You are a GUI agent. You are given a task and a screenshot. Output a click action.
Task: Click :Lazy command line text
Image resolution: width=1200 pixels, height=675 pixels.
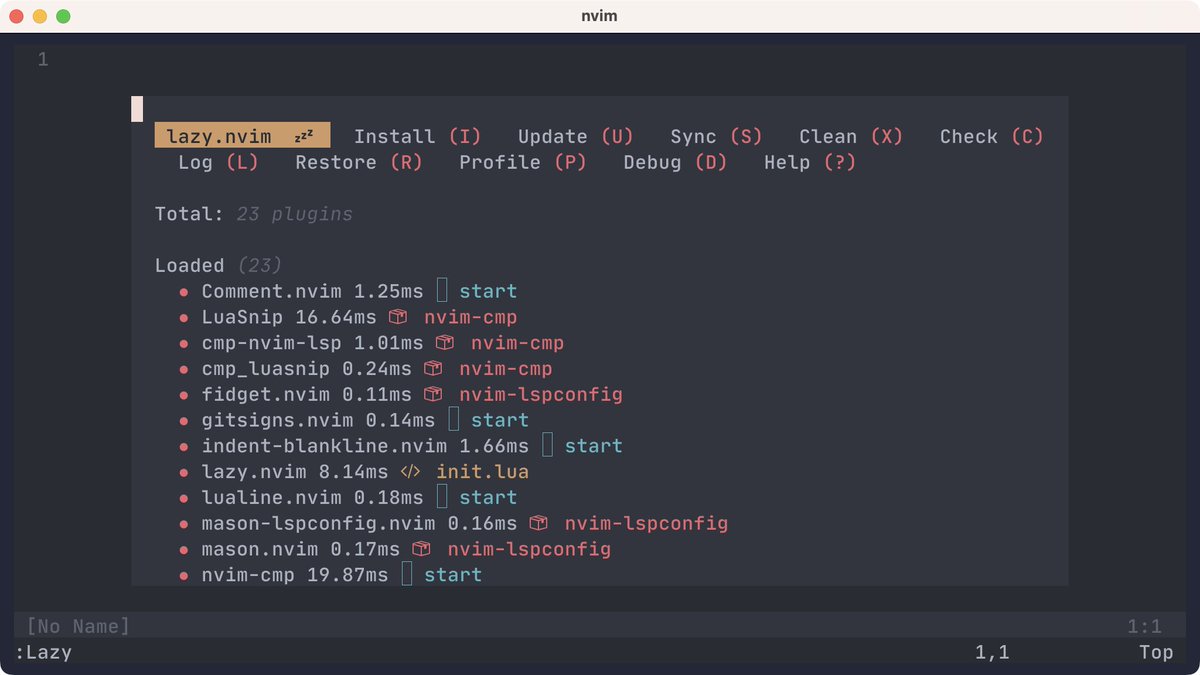(x=43, y=652)
